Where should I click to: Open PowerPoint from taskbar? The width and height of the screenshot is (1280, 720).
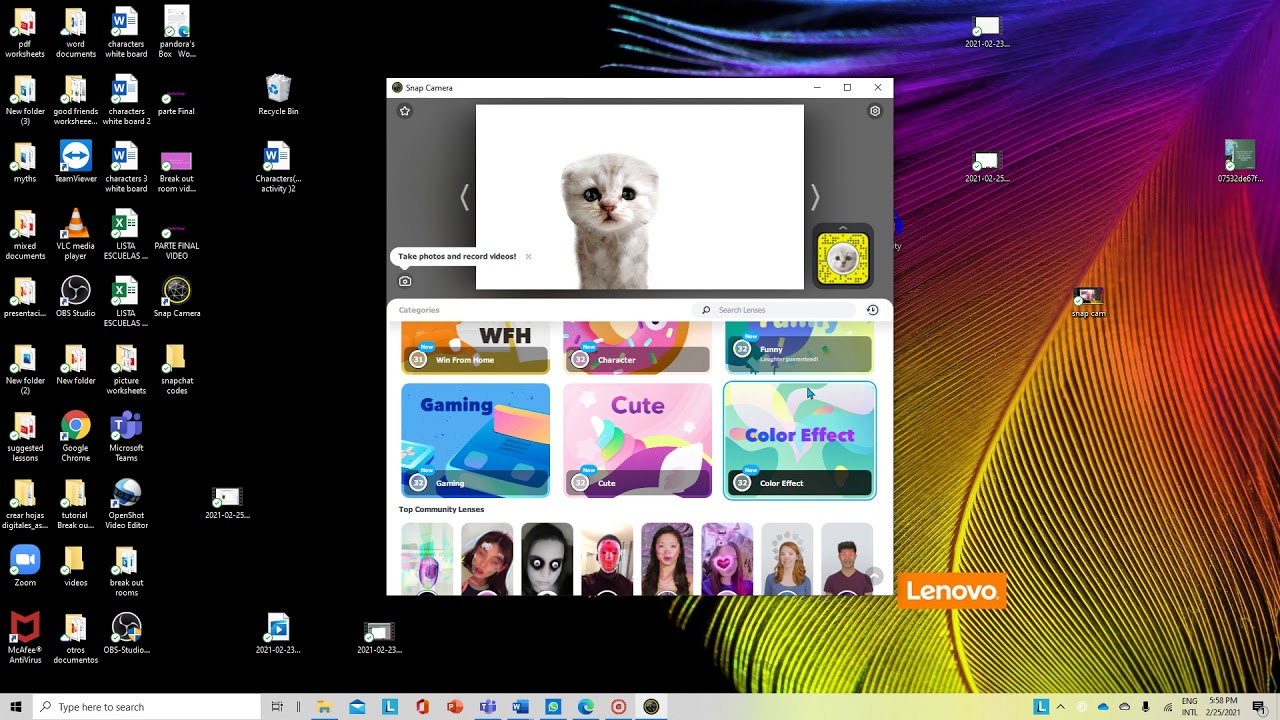455,707
